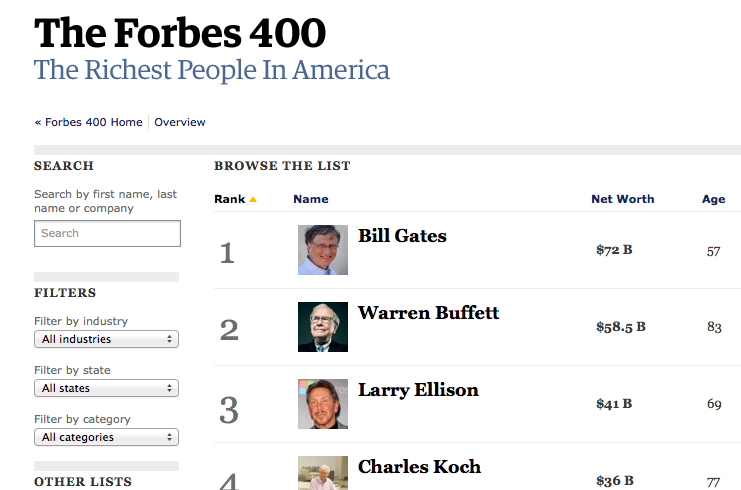Go to Forbes 400 Home link

coord(88,122)
